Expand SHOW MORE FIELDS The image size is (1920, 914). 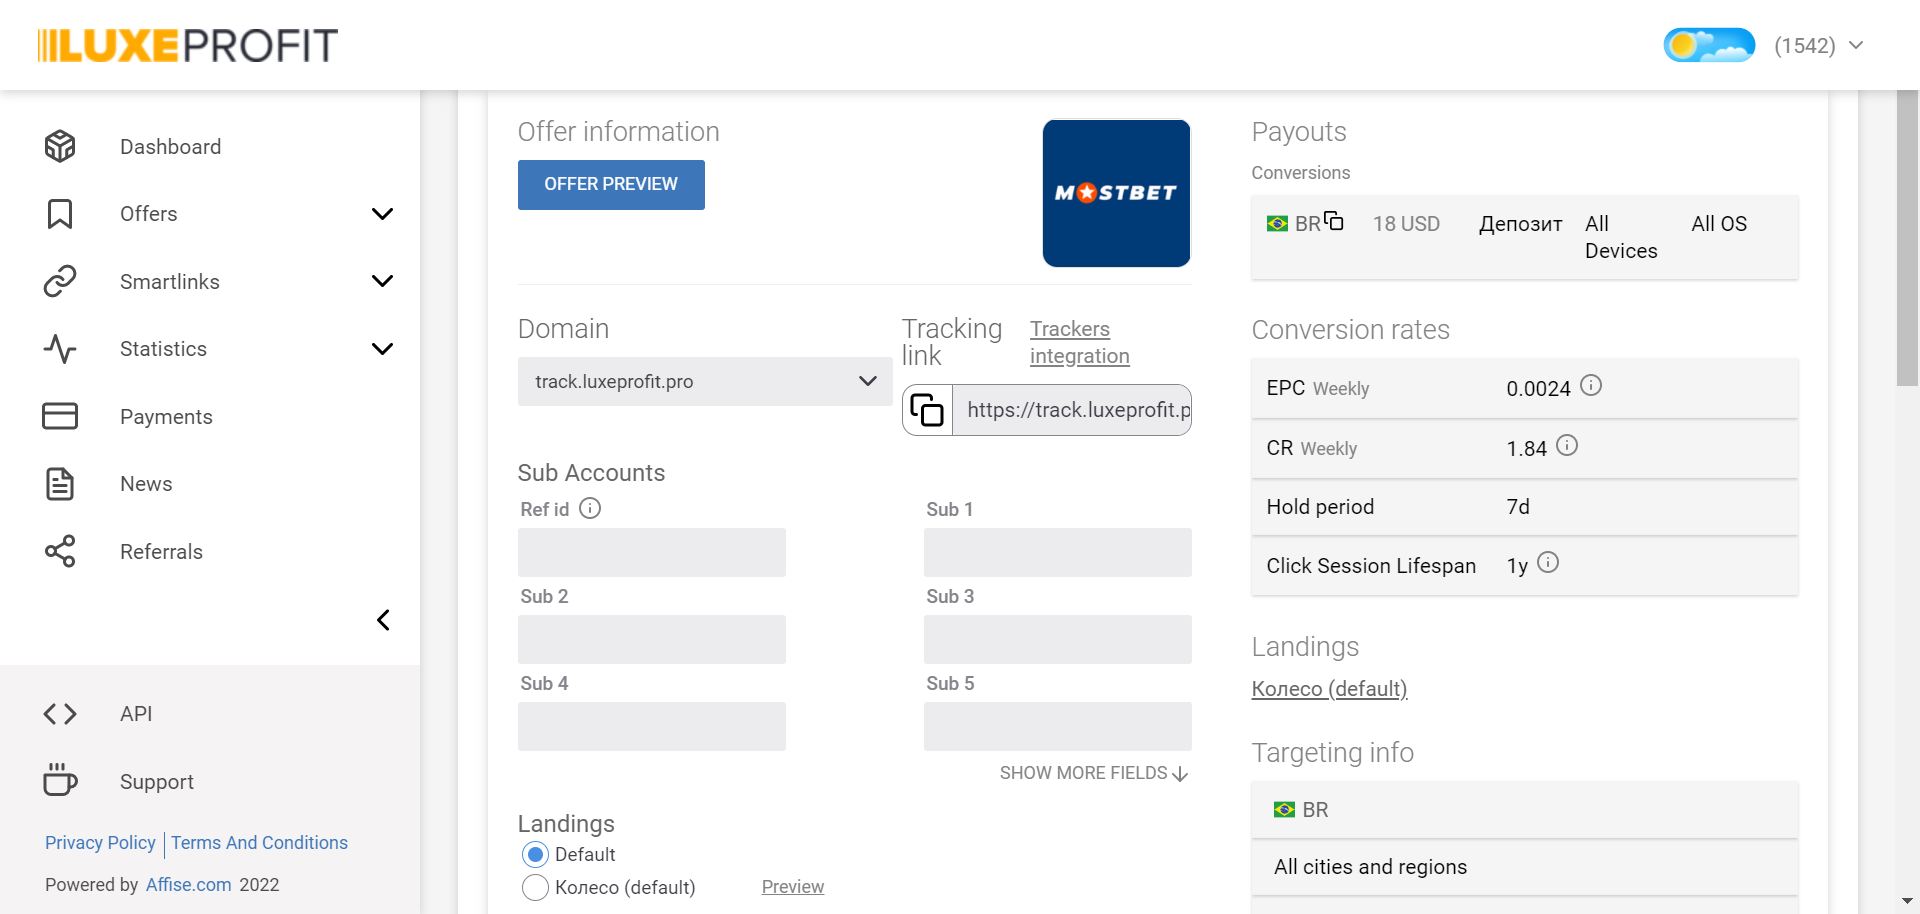coord(1094,773)
